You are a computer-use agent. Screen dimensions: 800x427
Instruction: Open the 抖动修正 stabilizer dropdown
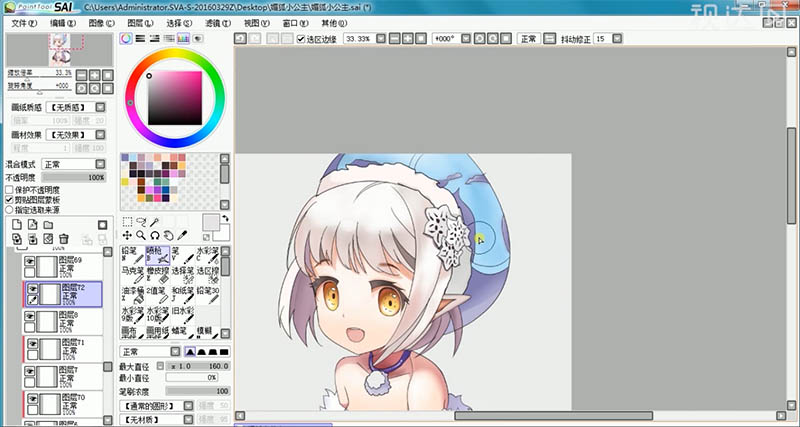(617, 39)
